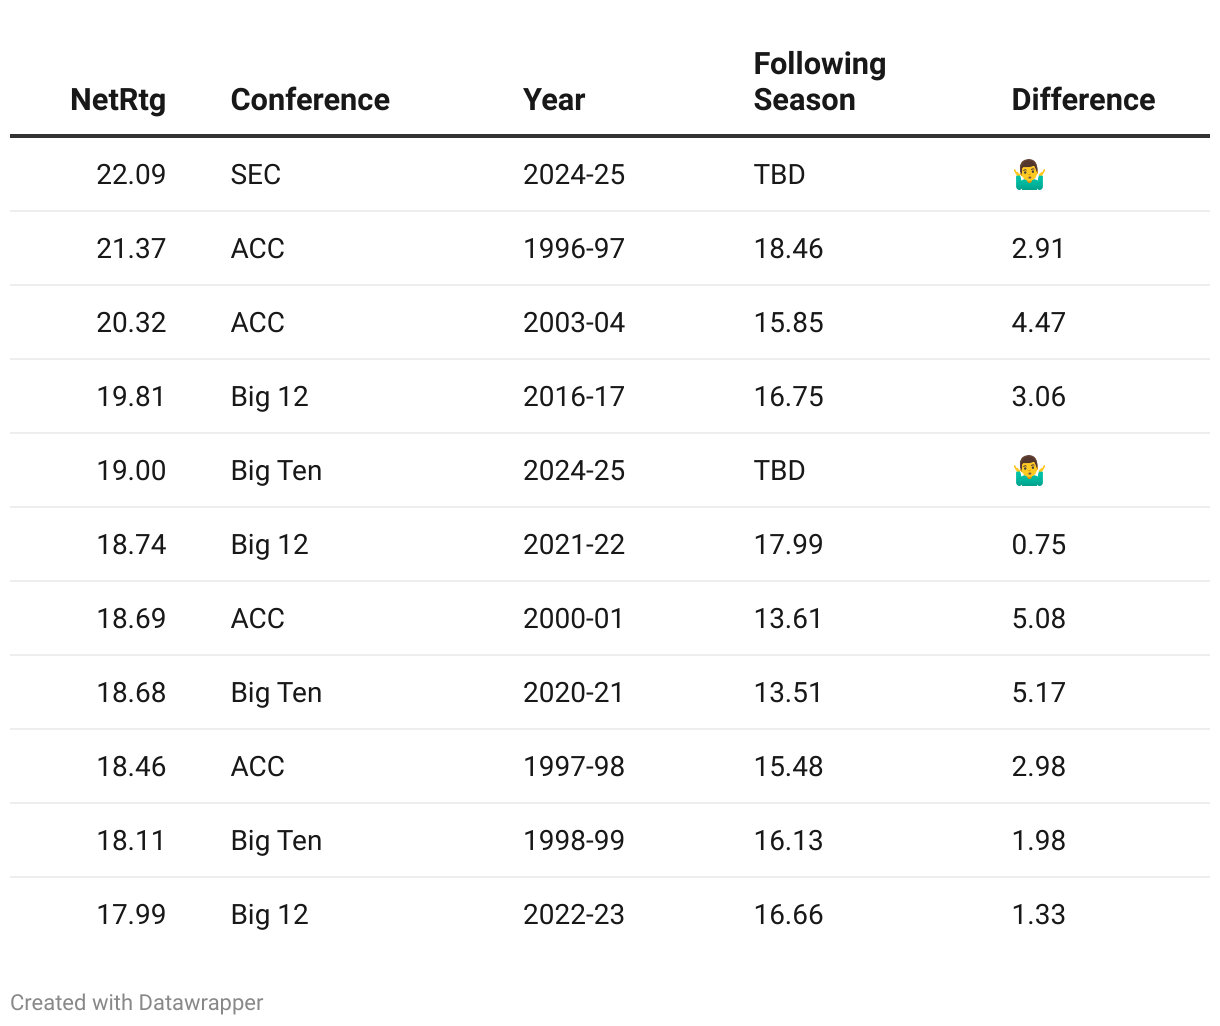Image resolution: width=1220 pixels, height=1026 pixels.
Task: Click the Conference column header
Action: pos(310,100)
